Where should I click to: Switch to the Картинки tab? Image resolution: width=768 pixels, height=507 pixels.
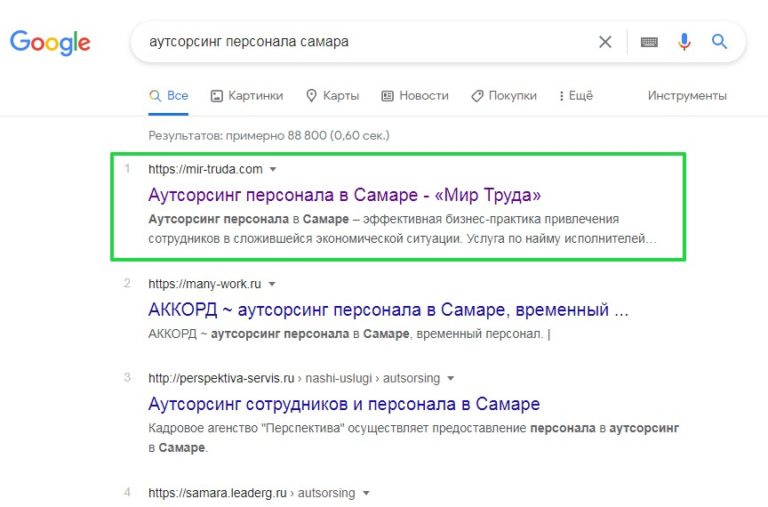pos(247,96)
